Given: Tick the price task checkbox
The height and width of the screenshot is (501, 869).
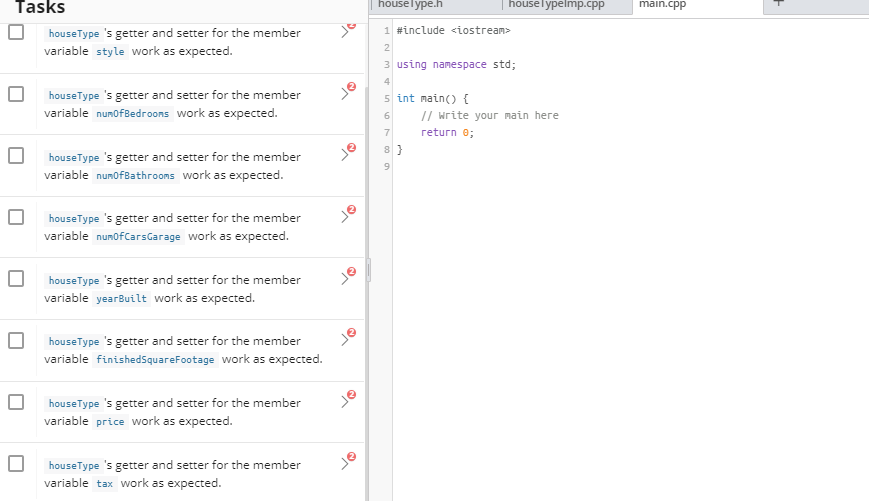Looking at the screenshot, I should (x=16, y=402).
